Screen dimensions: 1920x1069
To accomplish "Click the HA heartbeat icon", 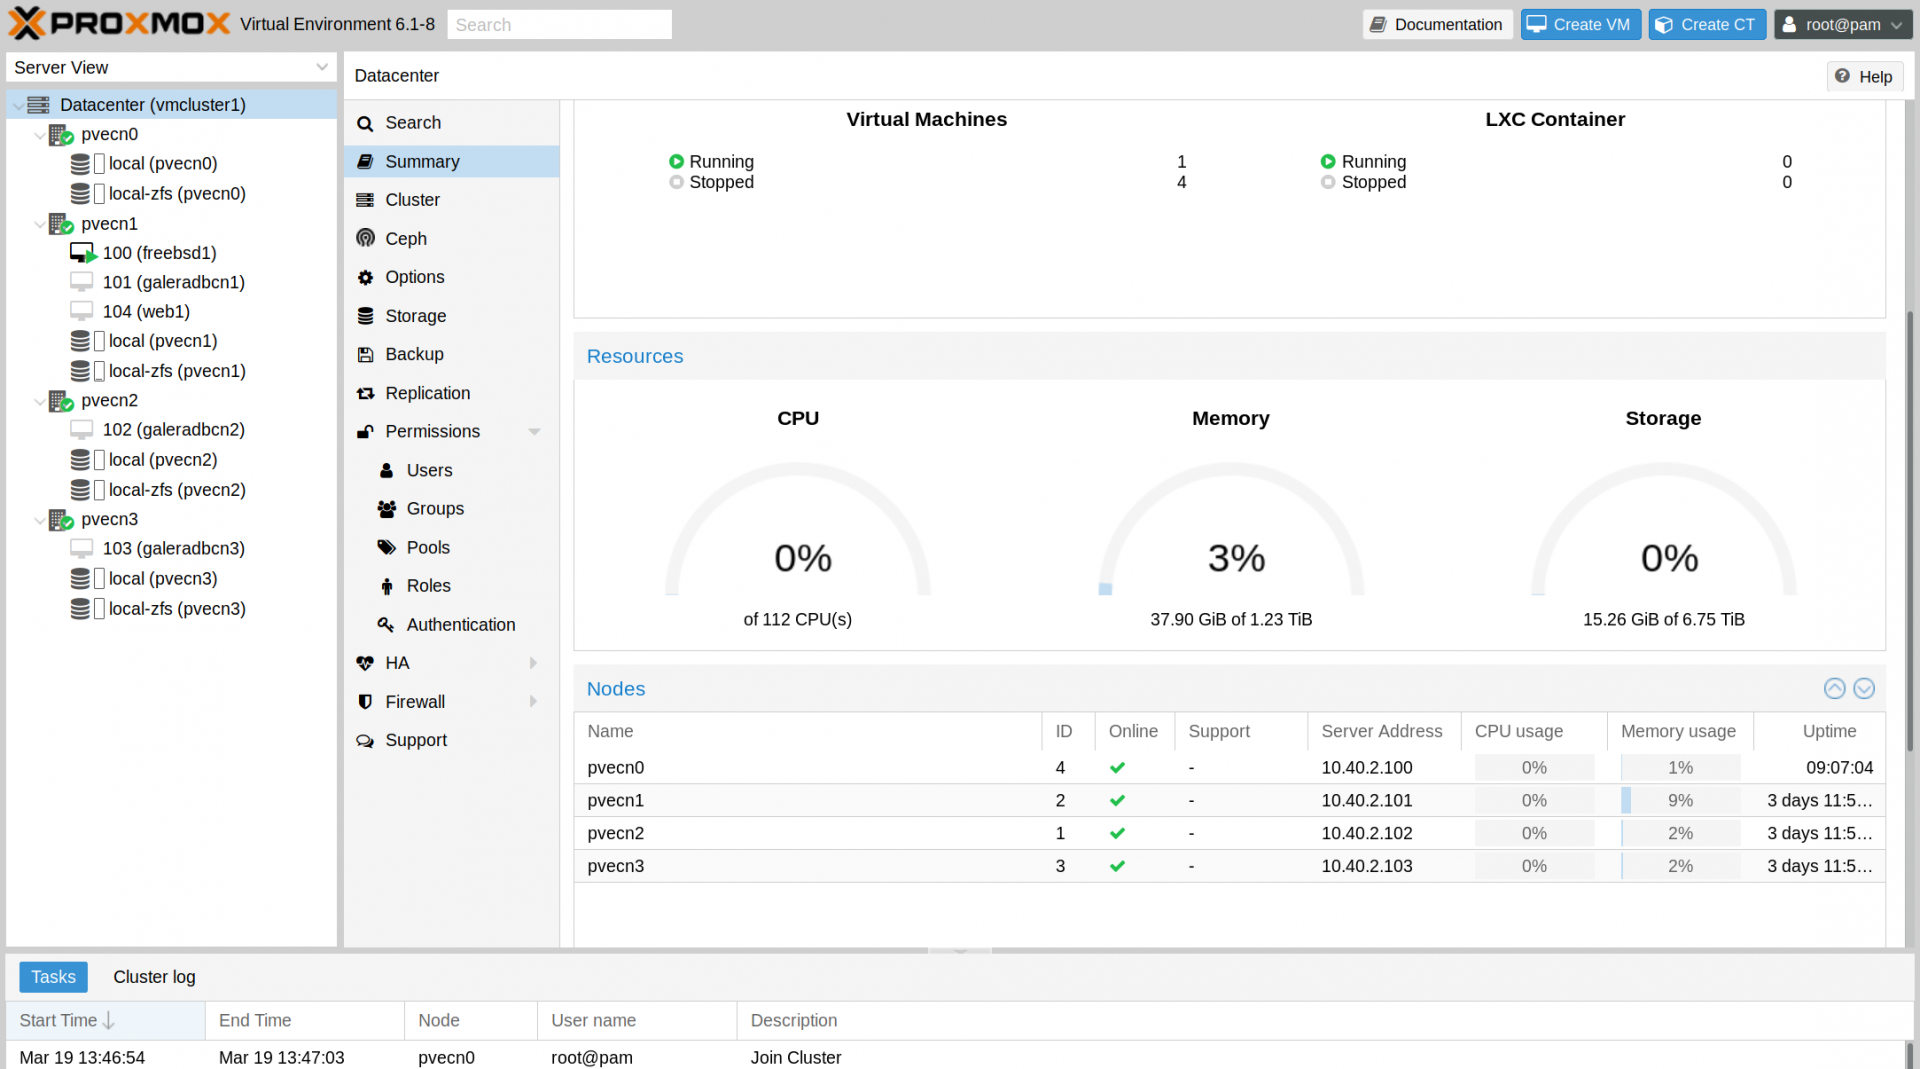I will pyautogui.click(x=366, y=663).
